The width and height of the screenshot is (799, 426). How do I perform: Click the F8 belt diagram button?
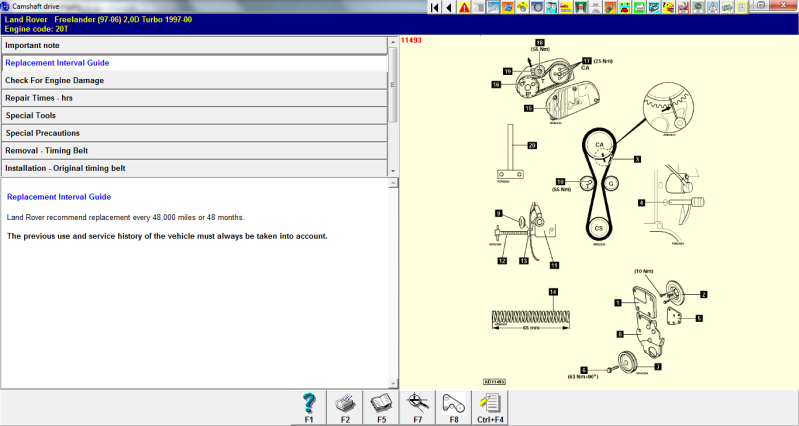click(454, 408)
